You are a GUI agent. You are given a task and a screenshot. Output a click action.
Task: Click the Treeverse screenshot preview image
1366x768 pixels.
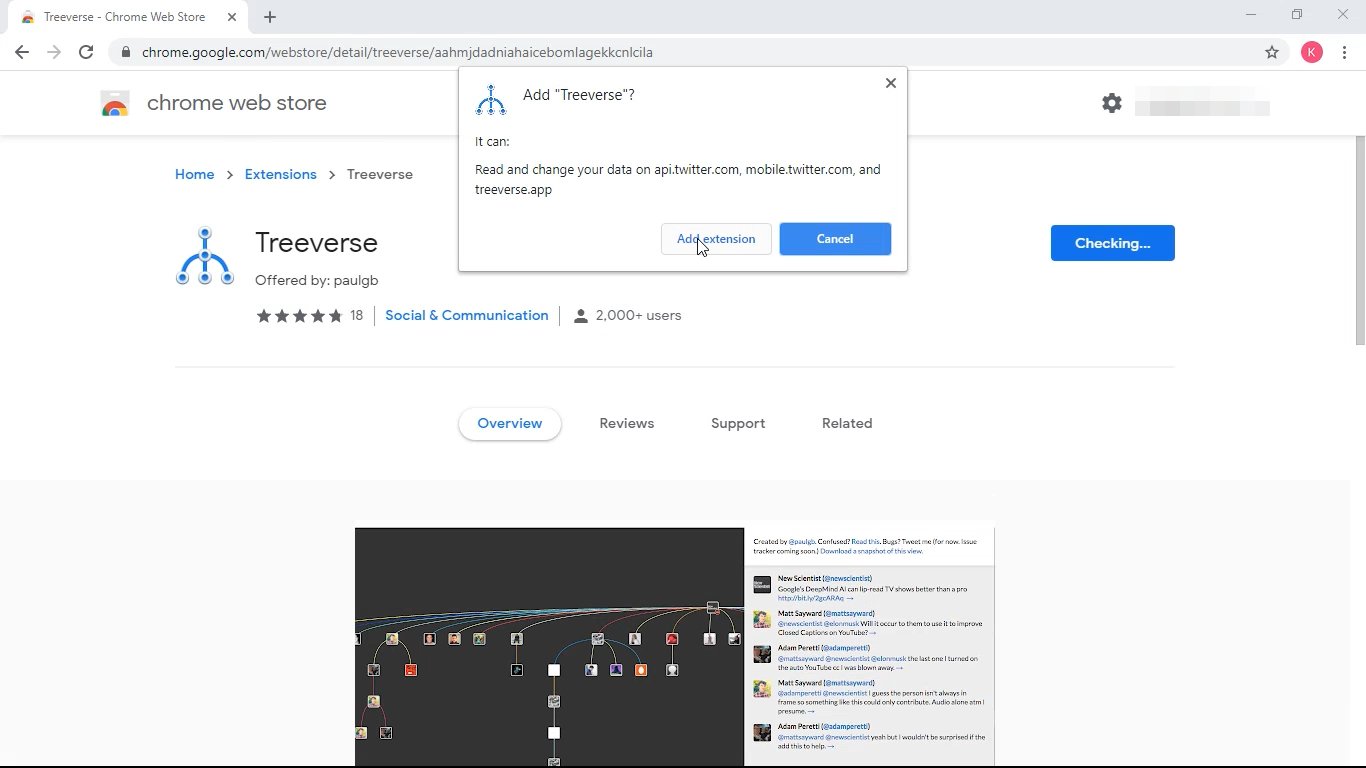click(x=674, y=646)
